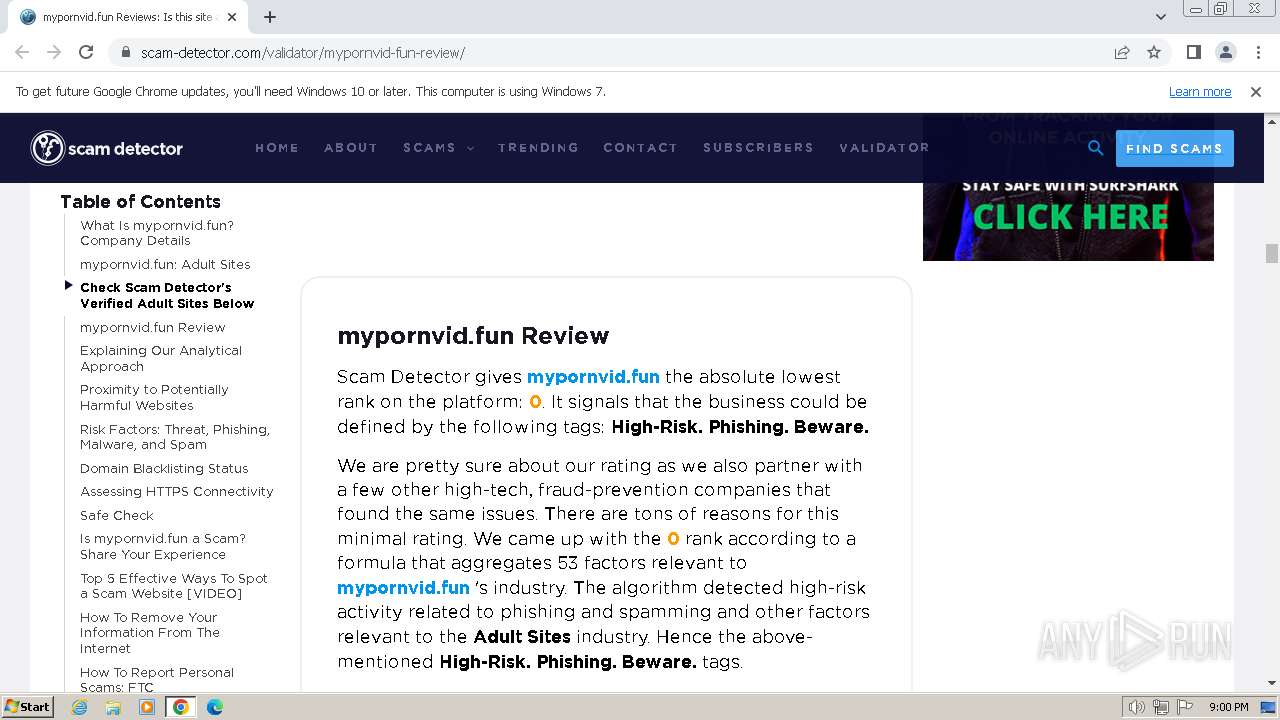Dismiss the Chrome update notification bar

click(x=1256, y=92)
